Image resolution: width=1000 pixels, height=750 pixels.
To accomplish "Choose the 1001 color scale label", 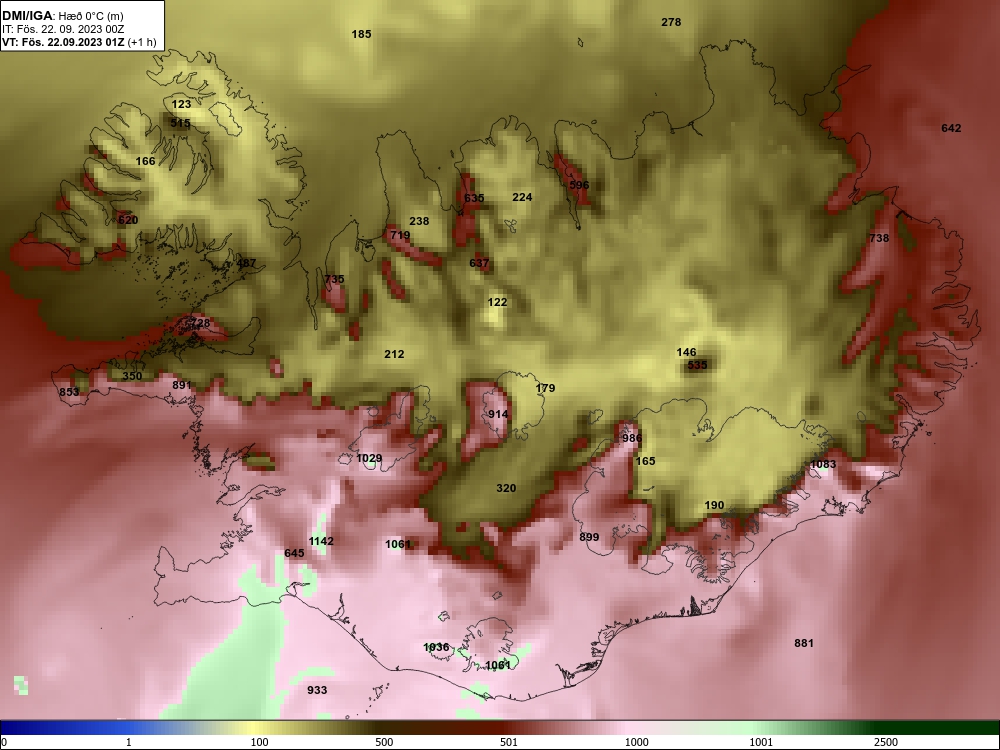I will [x=761, y=743].
